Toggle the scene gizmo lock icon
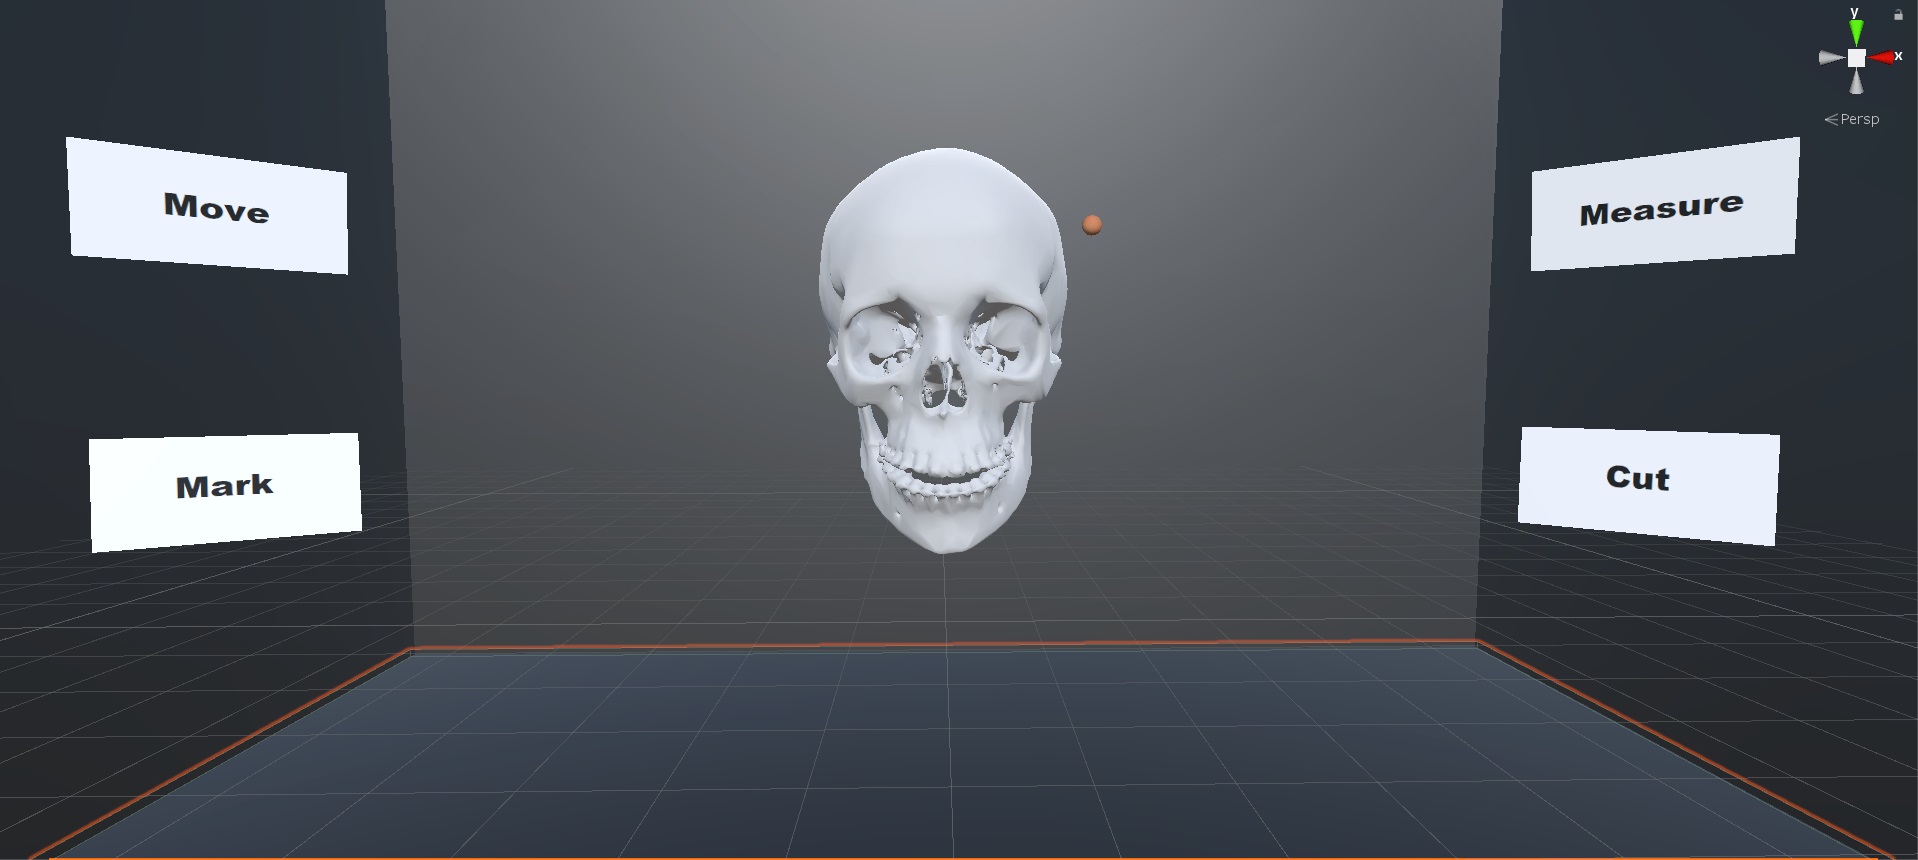 (1898, 14)
